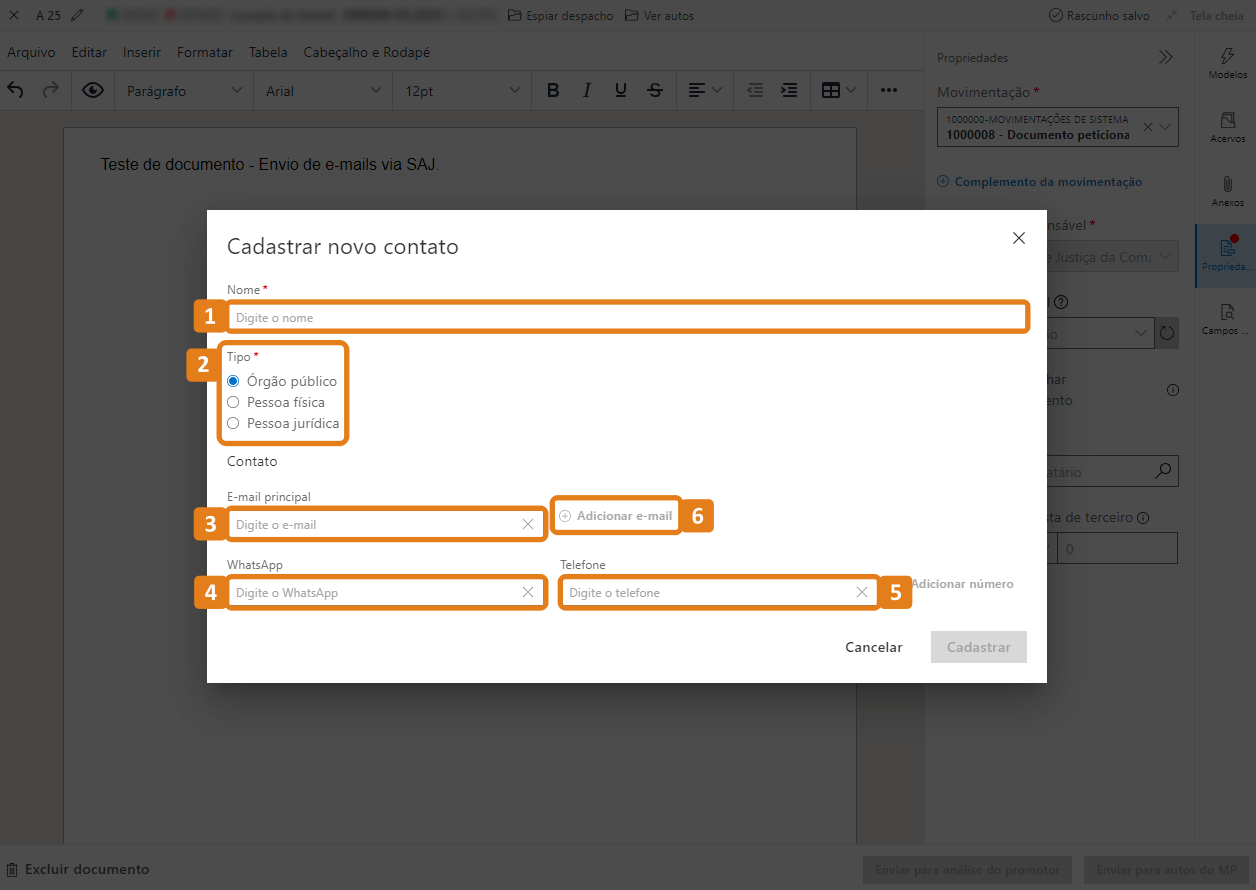Viewport: 1256px width, 890px height.
Task: Toggle the eye preview icon
Action: tap(93, 90)
